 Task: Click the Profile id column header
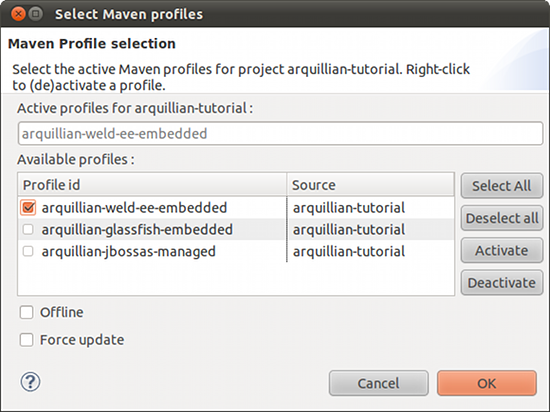click(x=152, y=184)
